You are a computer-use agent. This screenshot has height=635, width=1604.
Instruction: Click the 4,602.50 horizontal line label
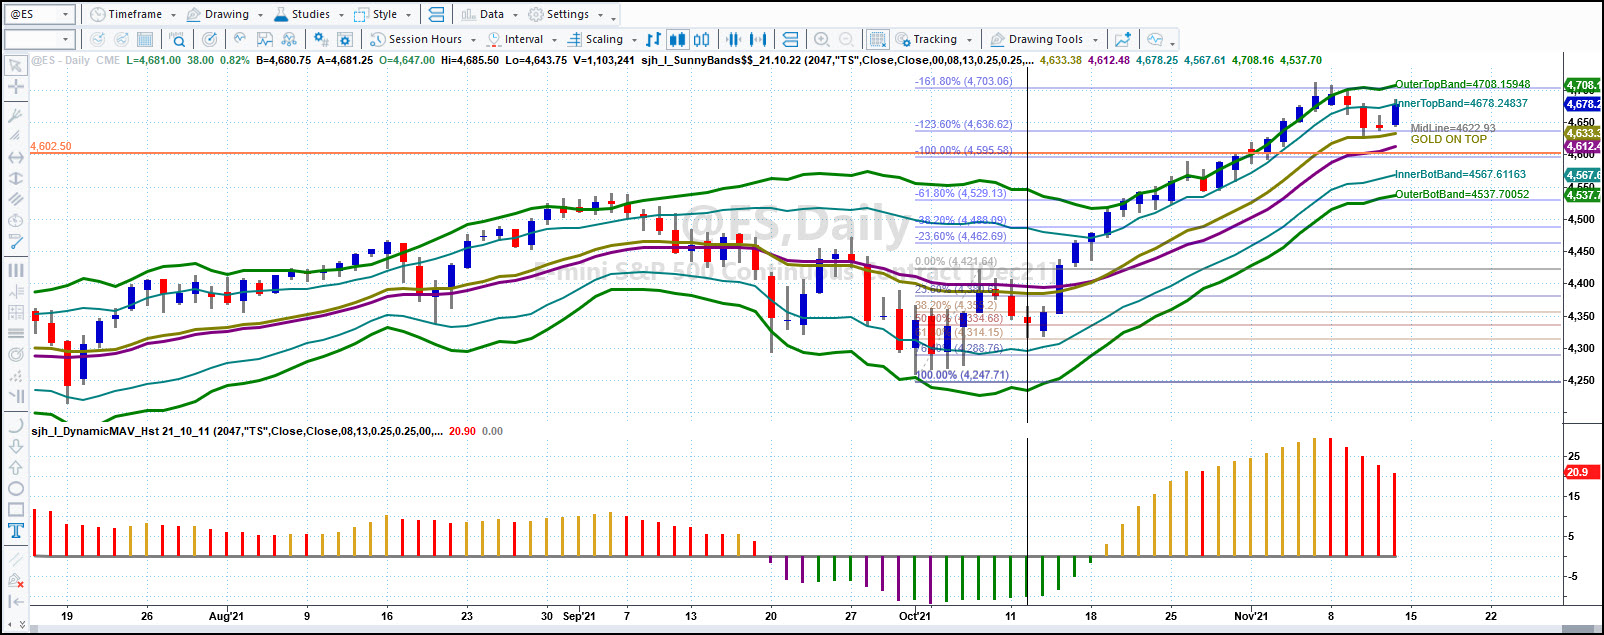[51, 146]
